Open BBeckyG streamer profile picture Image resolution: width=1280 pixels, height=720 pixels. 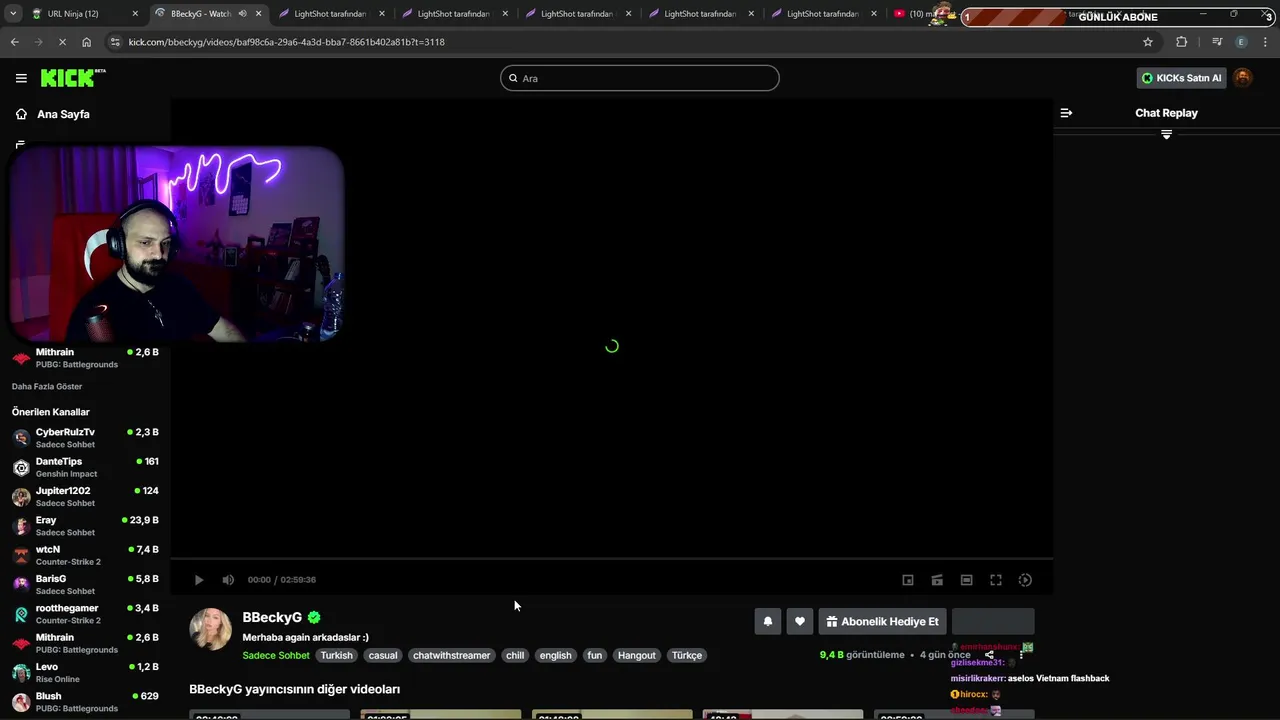(x=211, y=629)
